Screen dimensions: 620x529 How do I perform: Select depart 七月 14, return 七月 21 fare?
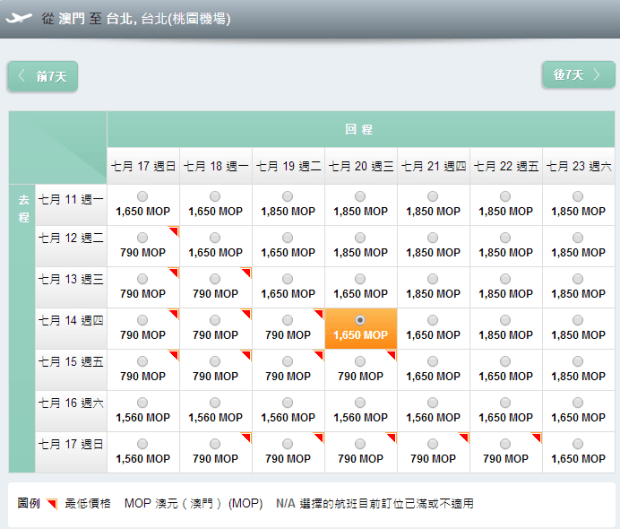[x=433, y=320]
